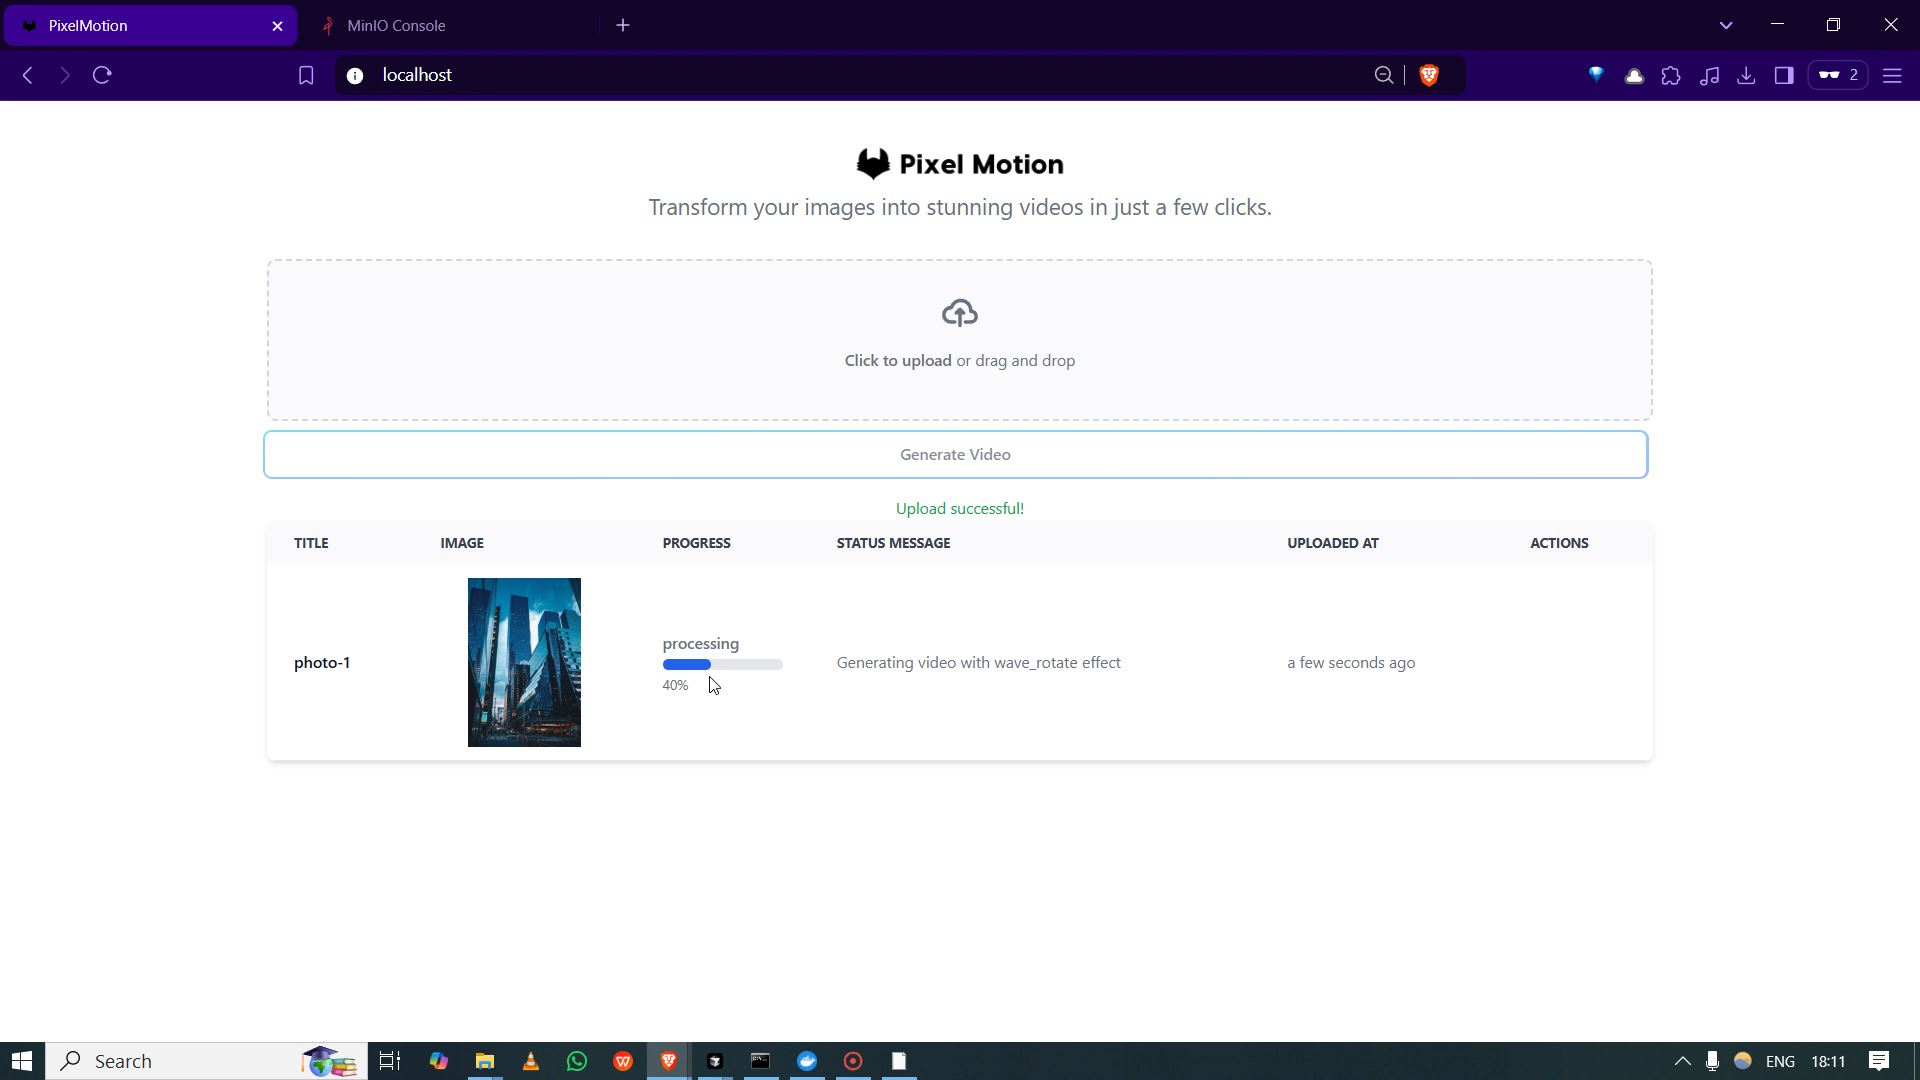The height and width of the screenshot is (1080, 1920).
Task: Click the photo-1 processing progress bar
Action: [x=722, y=664]
